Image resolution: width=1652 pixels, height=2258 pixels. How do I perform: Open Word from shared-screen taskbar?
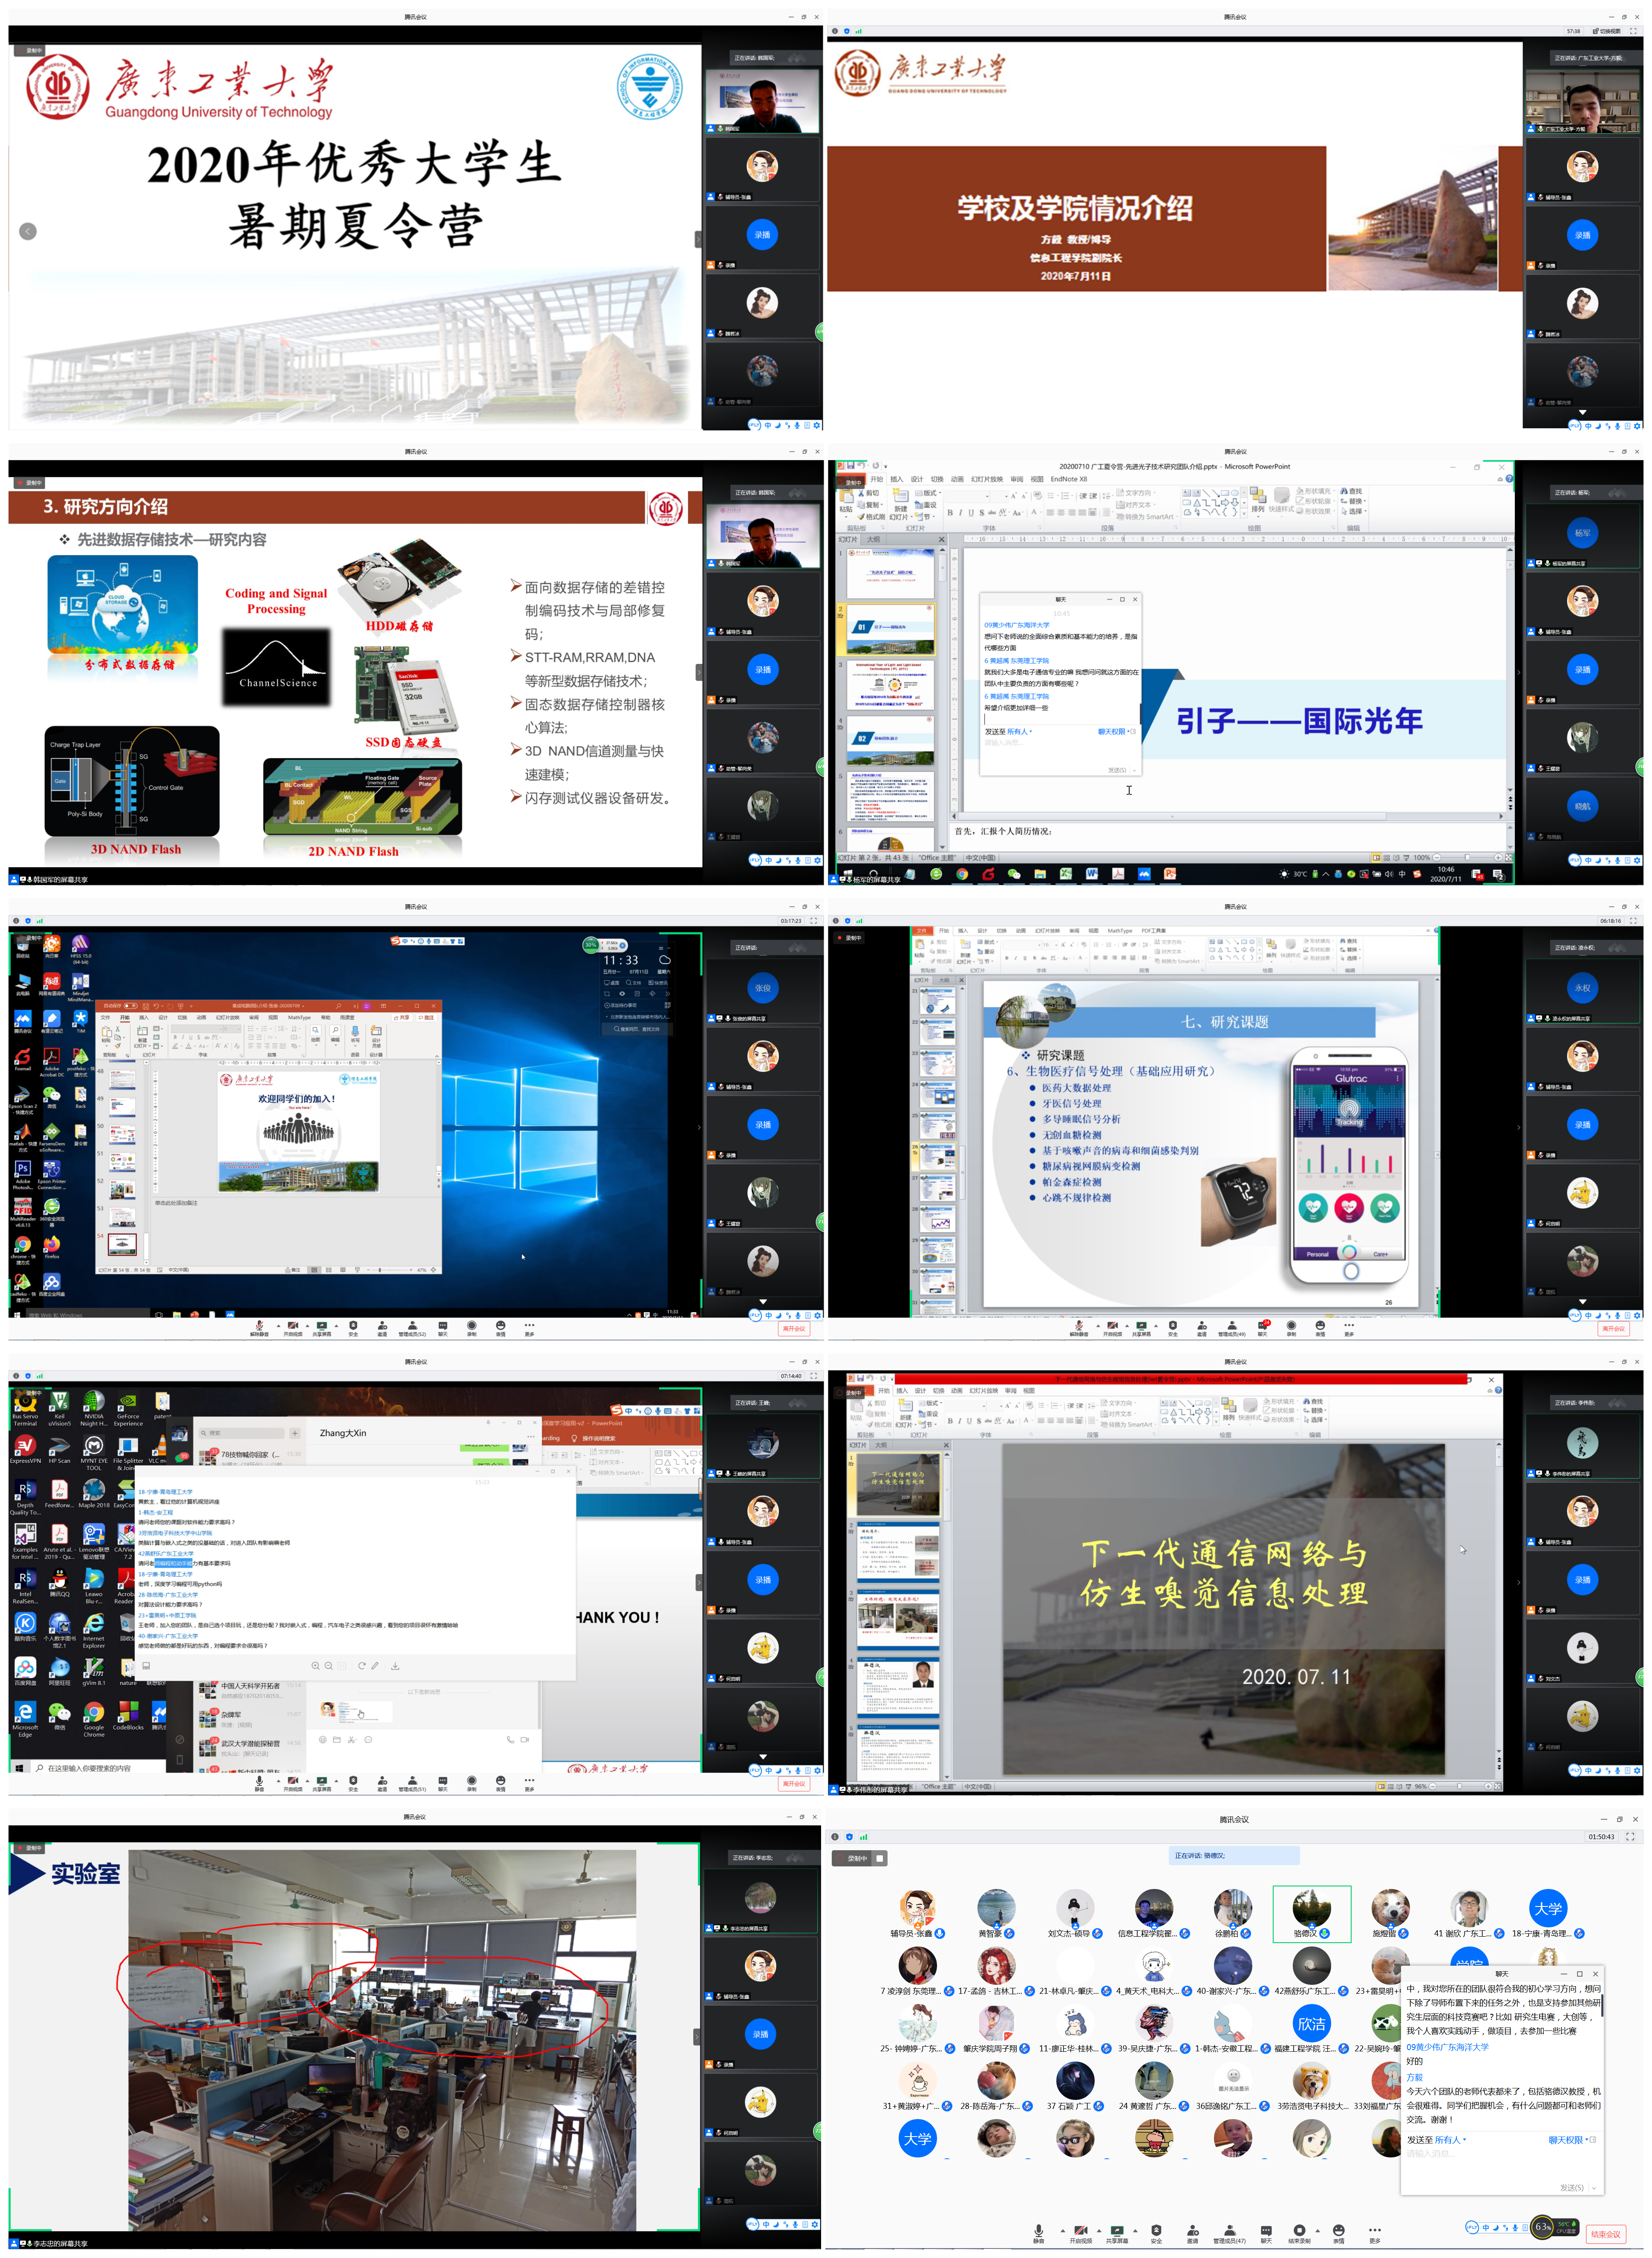coord(1092,874)
